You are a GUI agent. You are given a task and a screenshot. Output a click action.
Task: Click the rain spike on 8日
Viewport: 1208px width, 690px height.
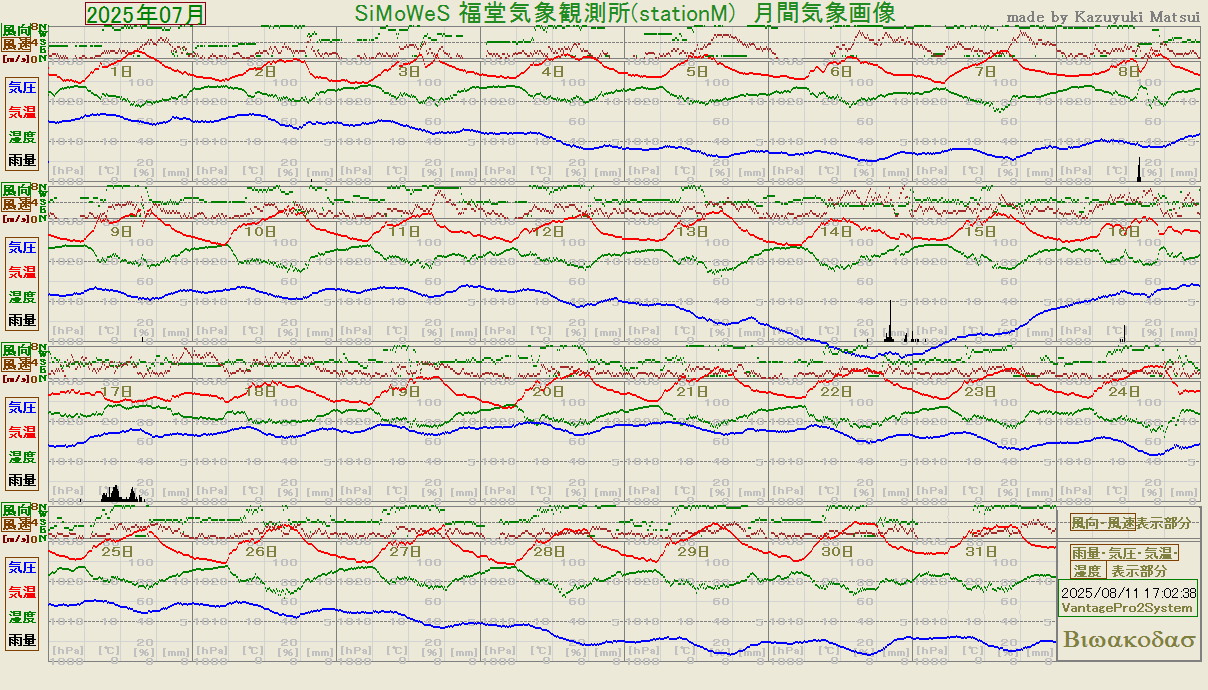point(1140,170)
